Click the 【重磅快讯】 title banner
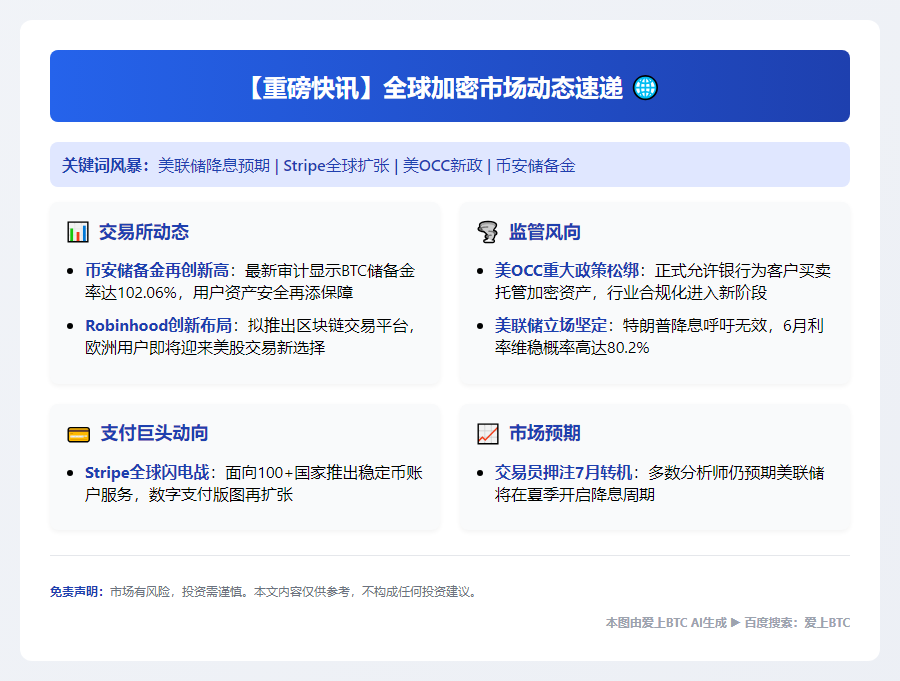Image resolution: width=900 pixels, height=681 pixels. click(x=450, y=86)
